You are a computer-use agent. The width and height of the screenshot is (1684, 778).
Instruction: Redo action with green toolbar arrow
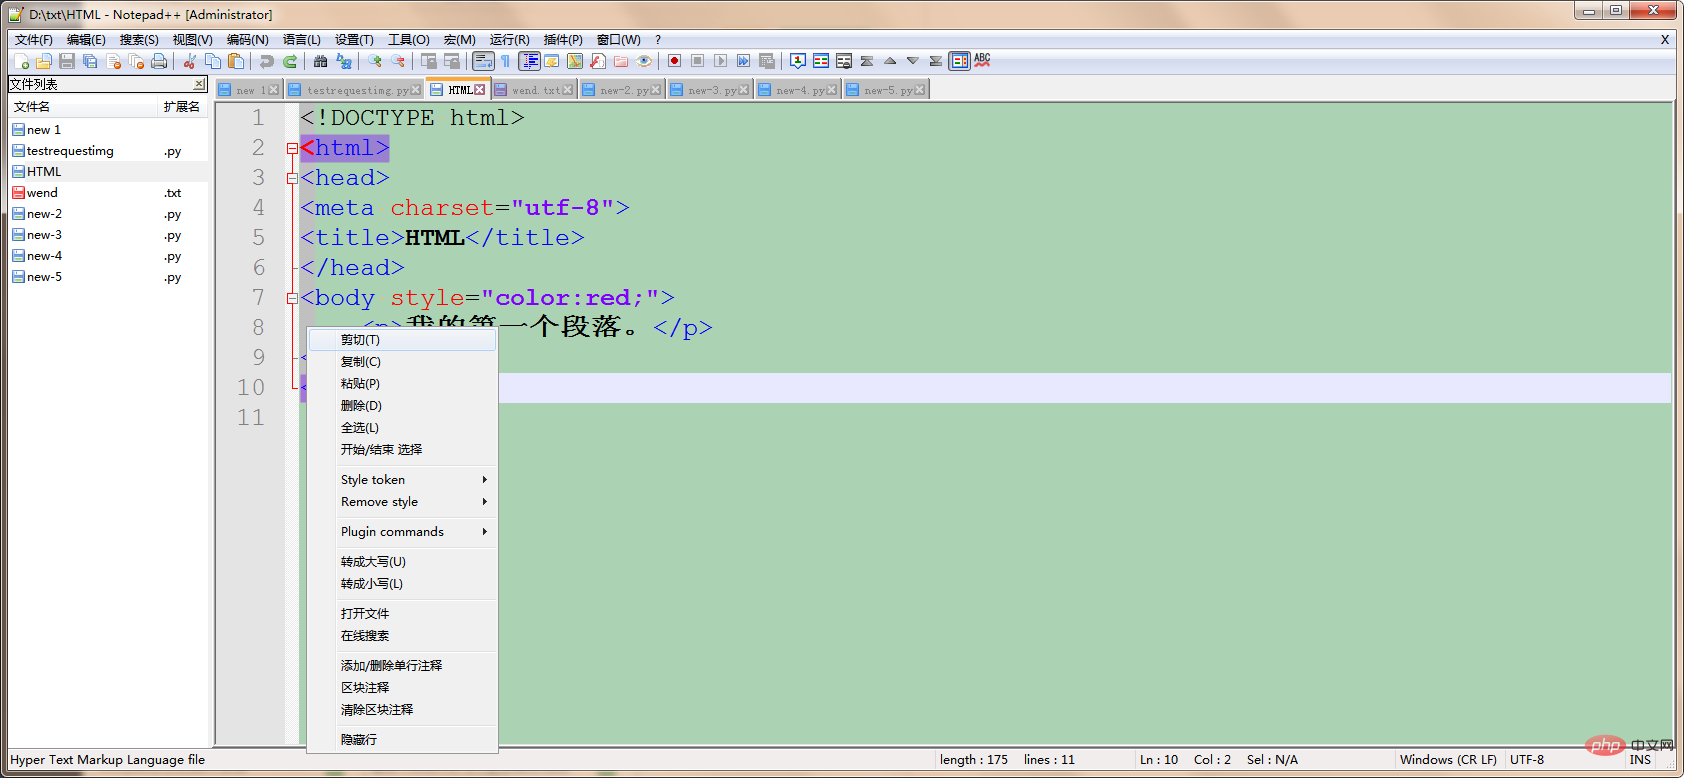tap(290, 61)
